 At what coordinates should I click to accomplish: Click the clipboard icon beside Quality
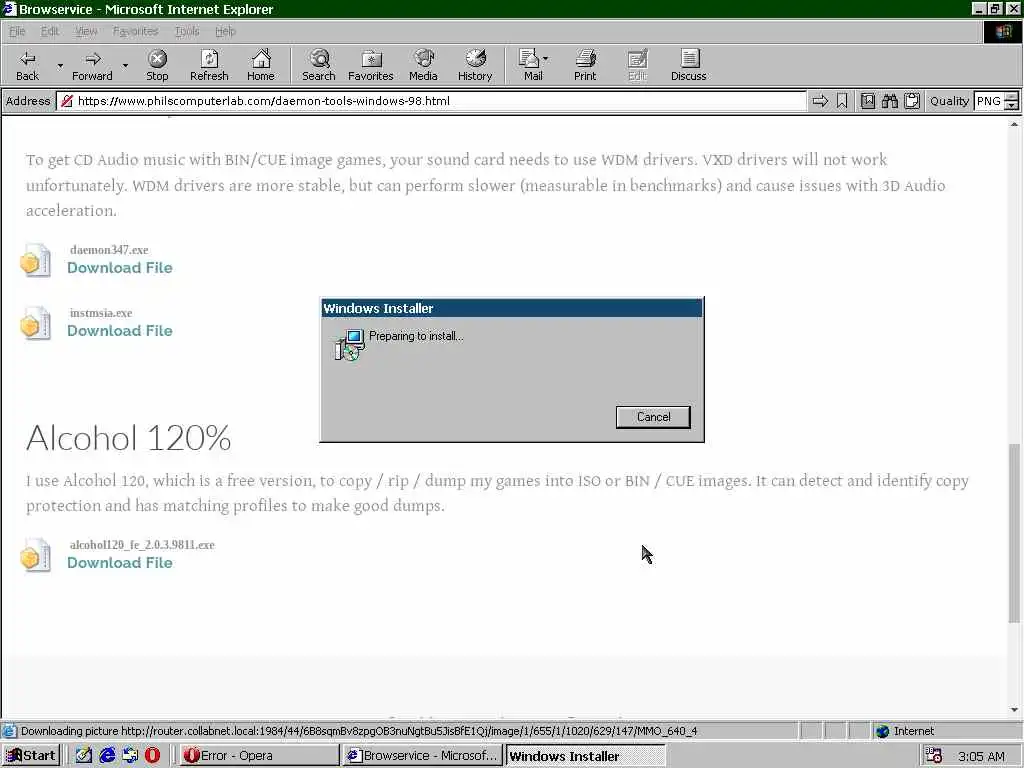[912, 101]
